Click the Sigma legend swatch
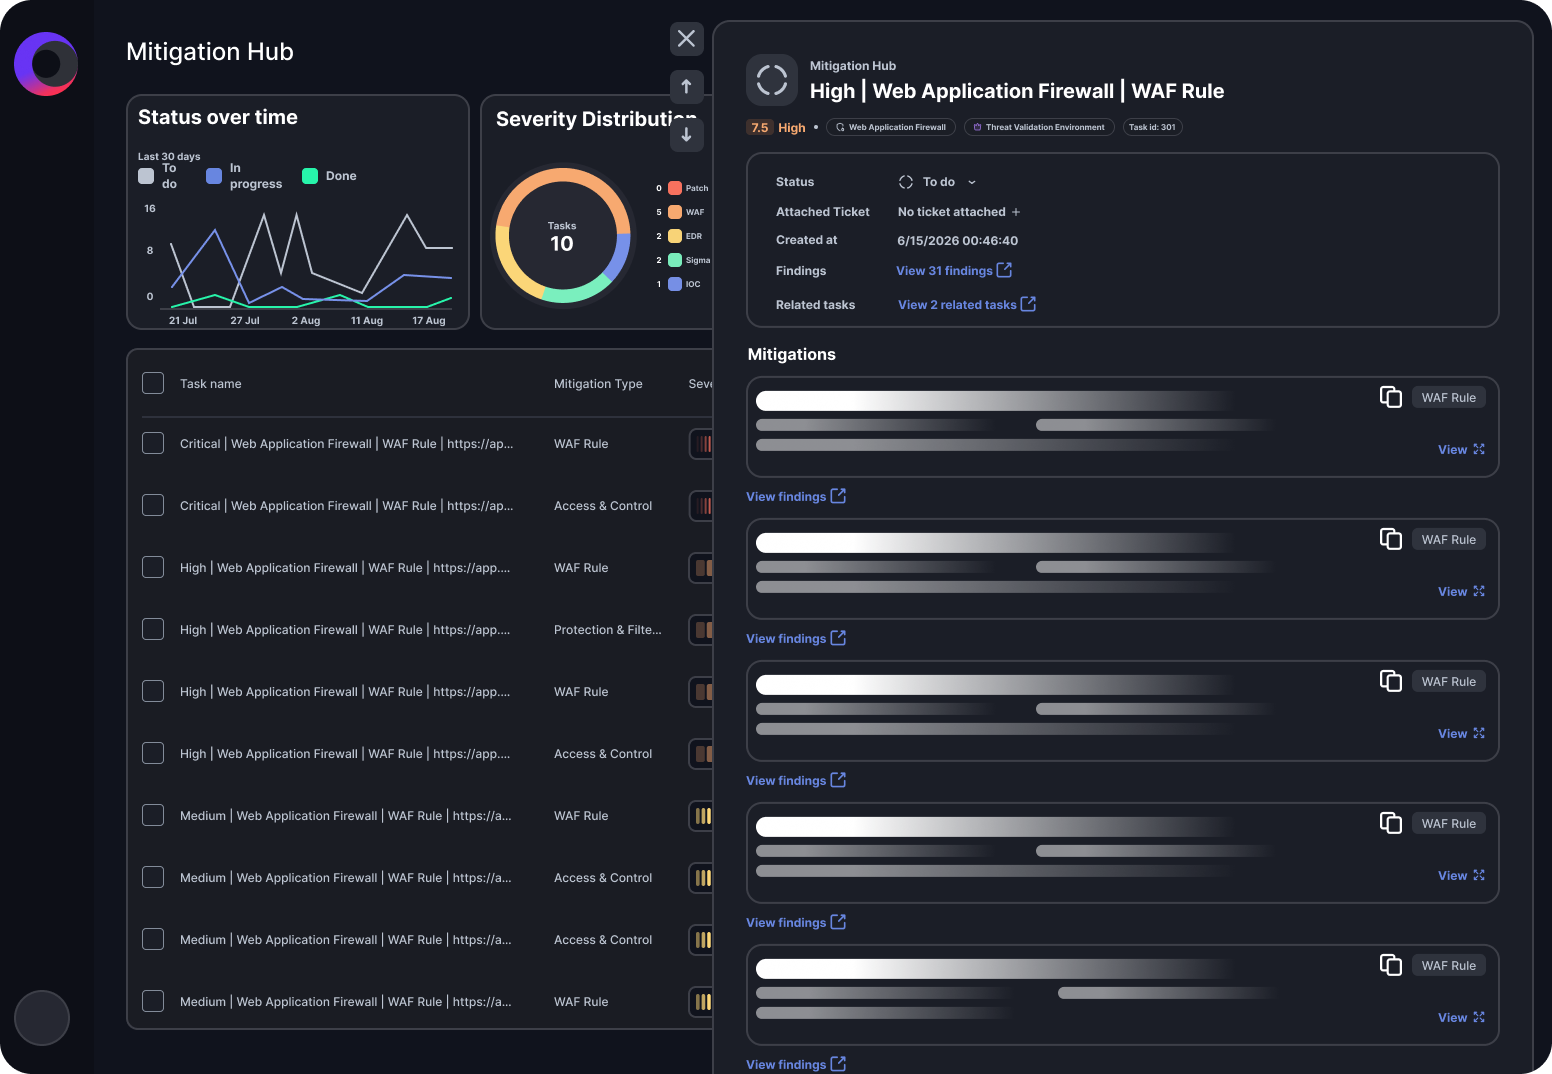 point(675,260)
